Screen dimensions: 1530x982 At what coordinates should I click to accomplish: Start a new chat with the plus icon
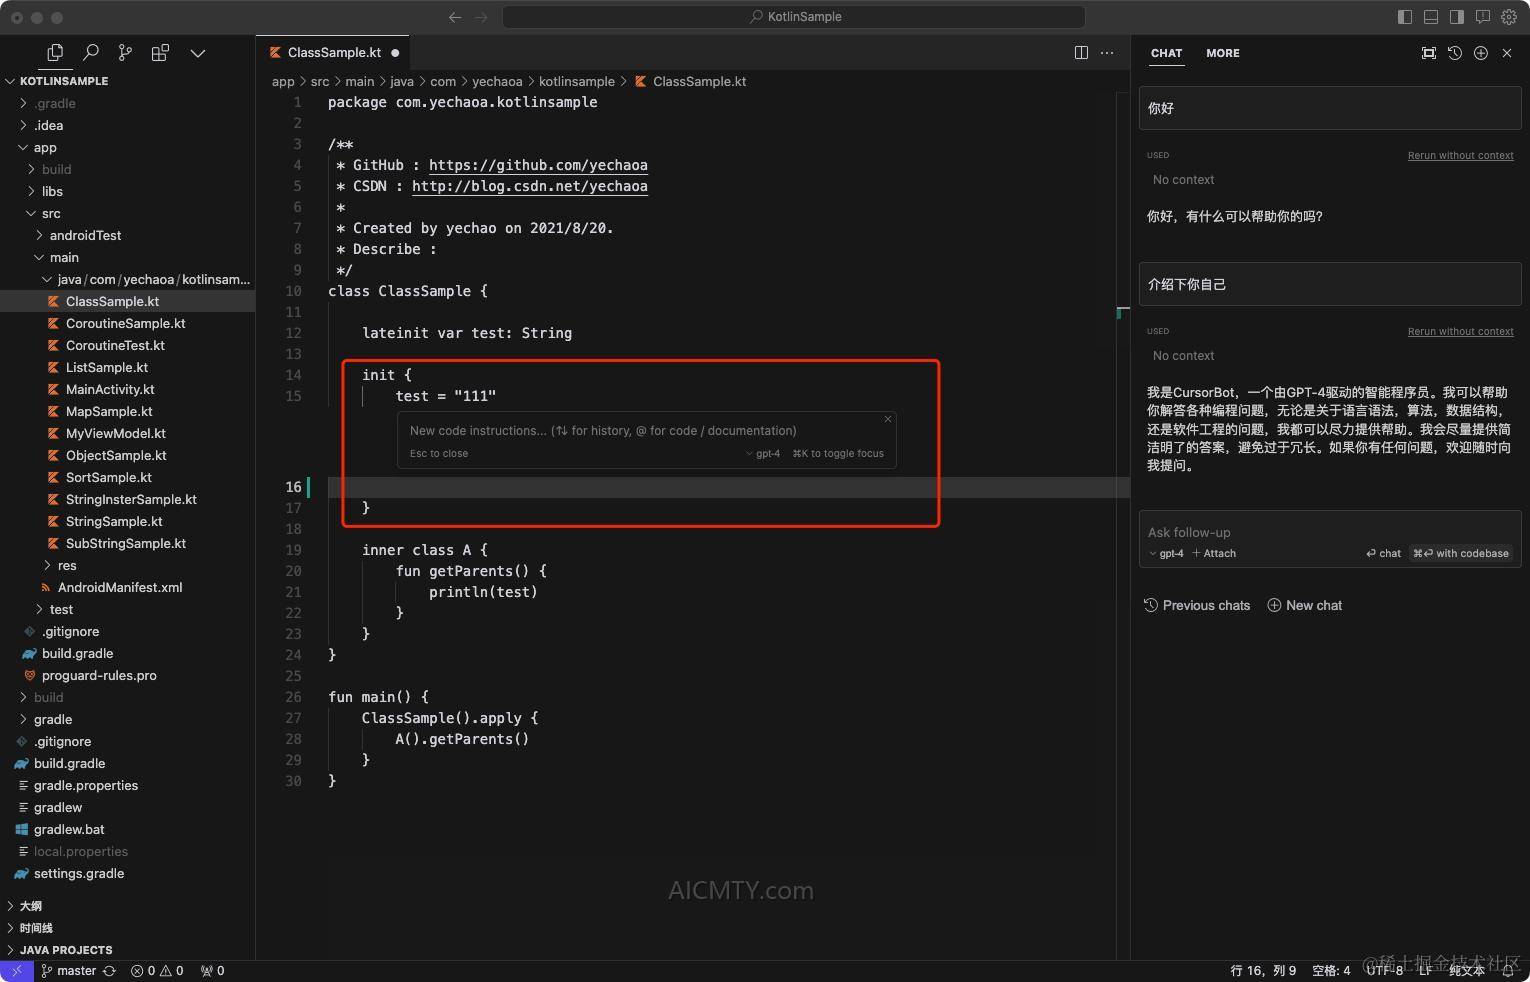coord(1481,53)
